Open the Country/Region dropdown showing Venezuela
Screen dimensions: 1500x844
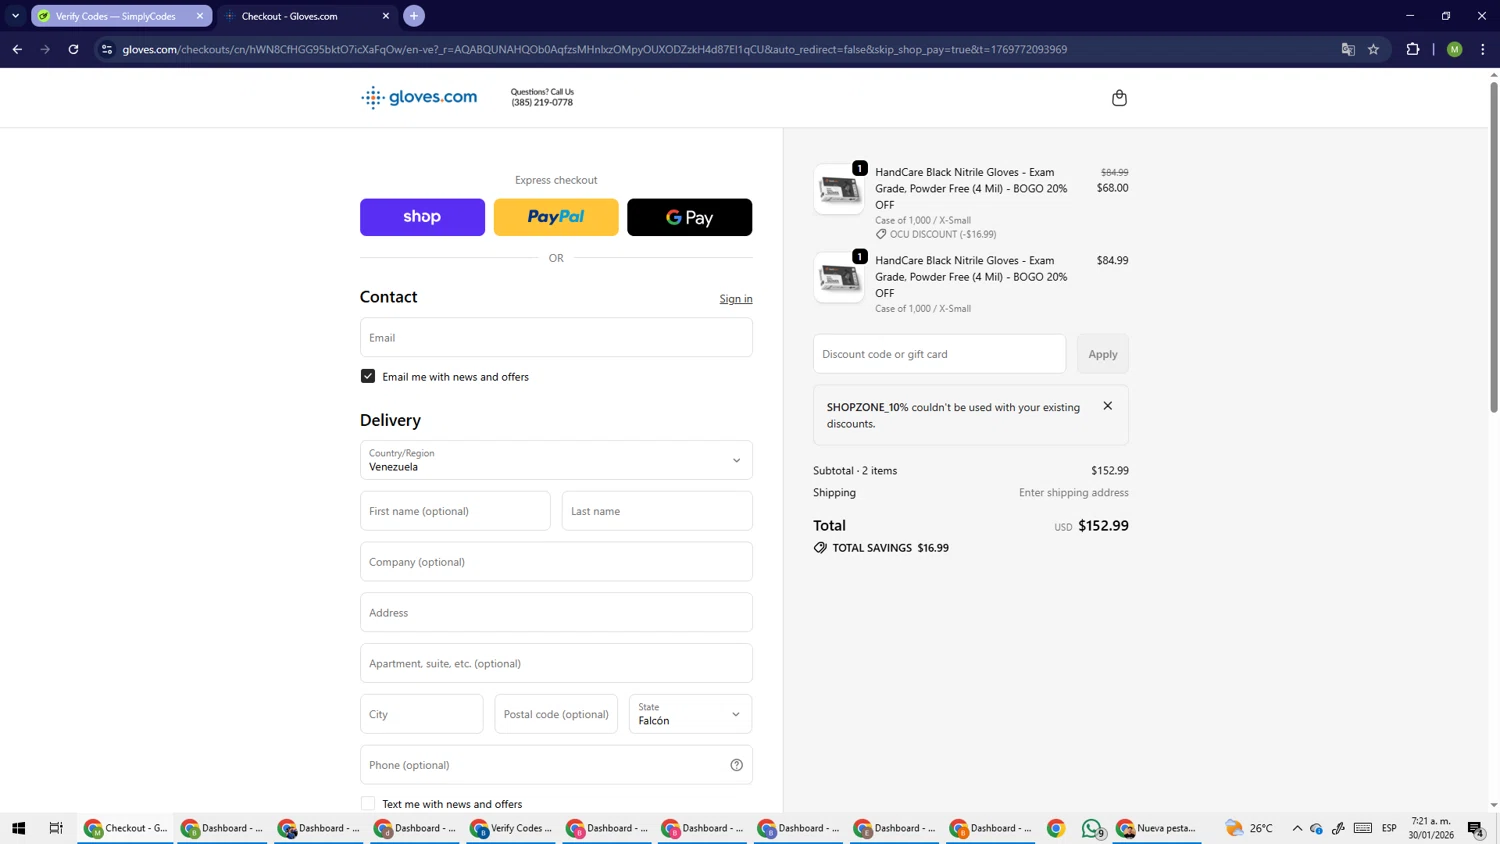point(556,460)
